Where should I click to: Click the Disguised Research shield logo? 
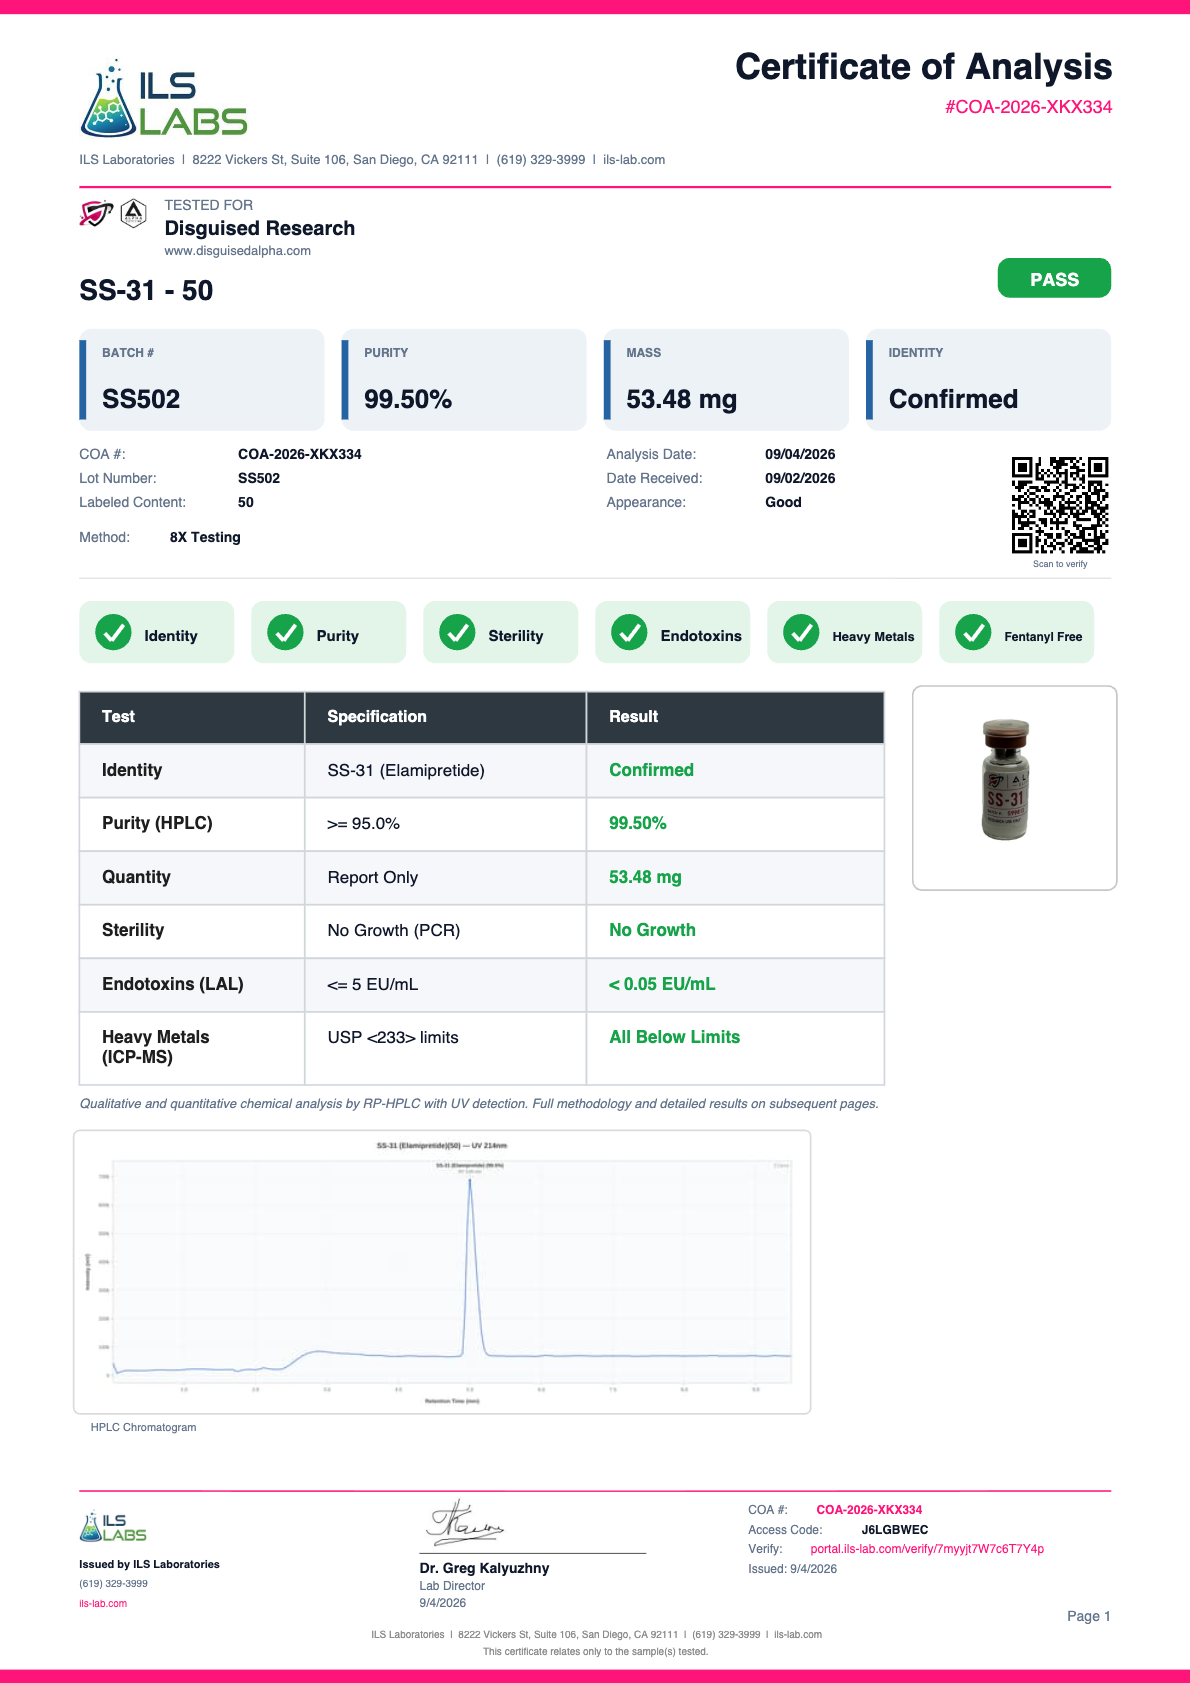(x=96, y=213)
